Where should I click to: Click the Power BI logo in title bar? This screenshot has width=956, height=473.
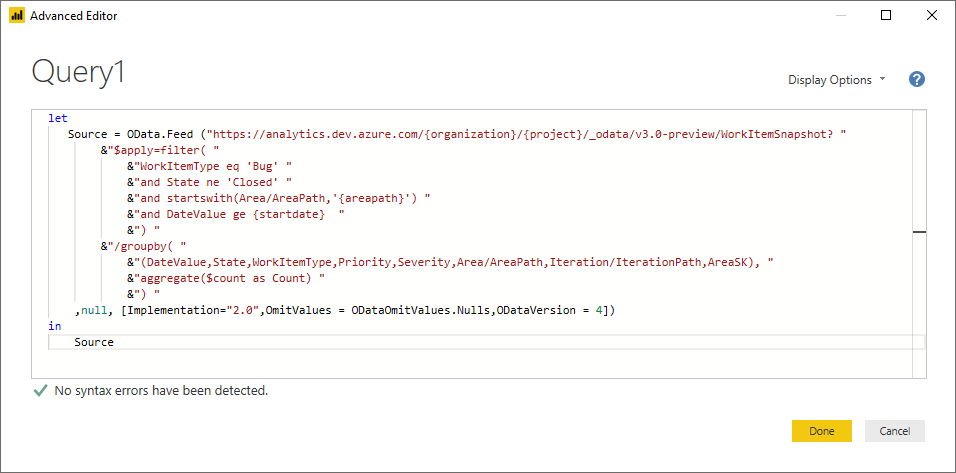point(16,16)
